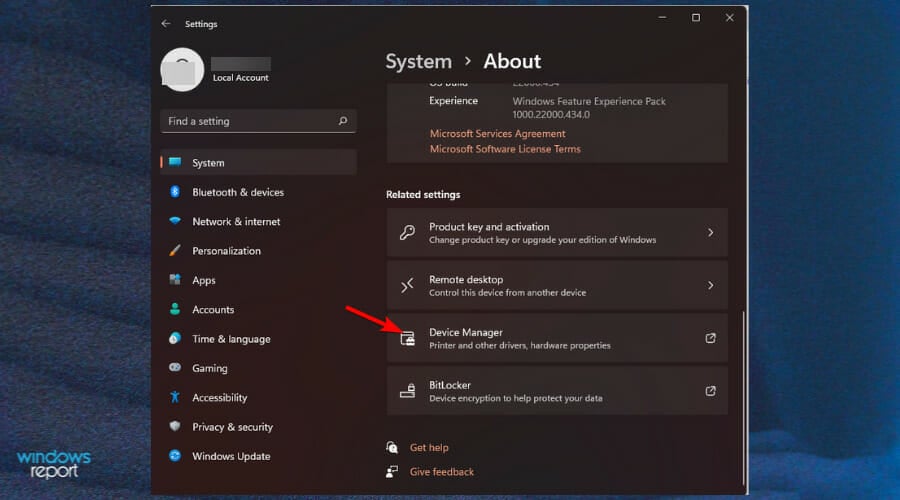The height and width of the screenshot is (500, 900).
Task: Expand Remote desktop chevron
Action: point(711,285)
